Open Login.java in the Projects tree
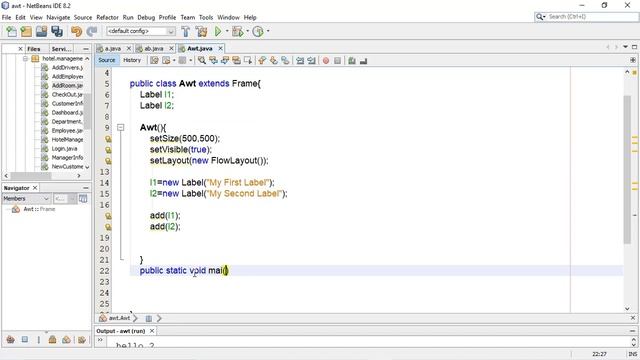Viewport: 640px width, 360px height. pos(64,149)
